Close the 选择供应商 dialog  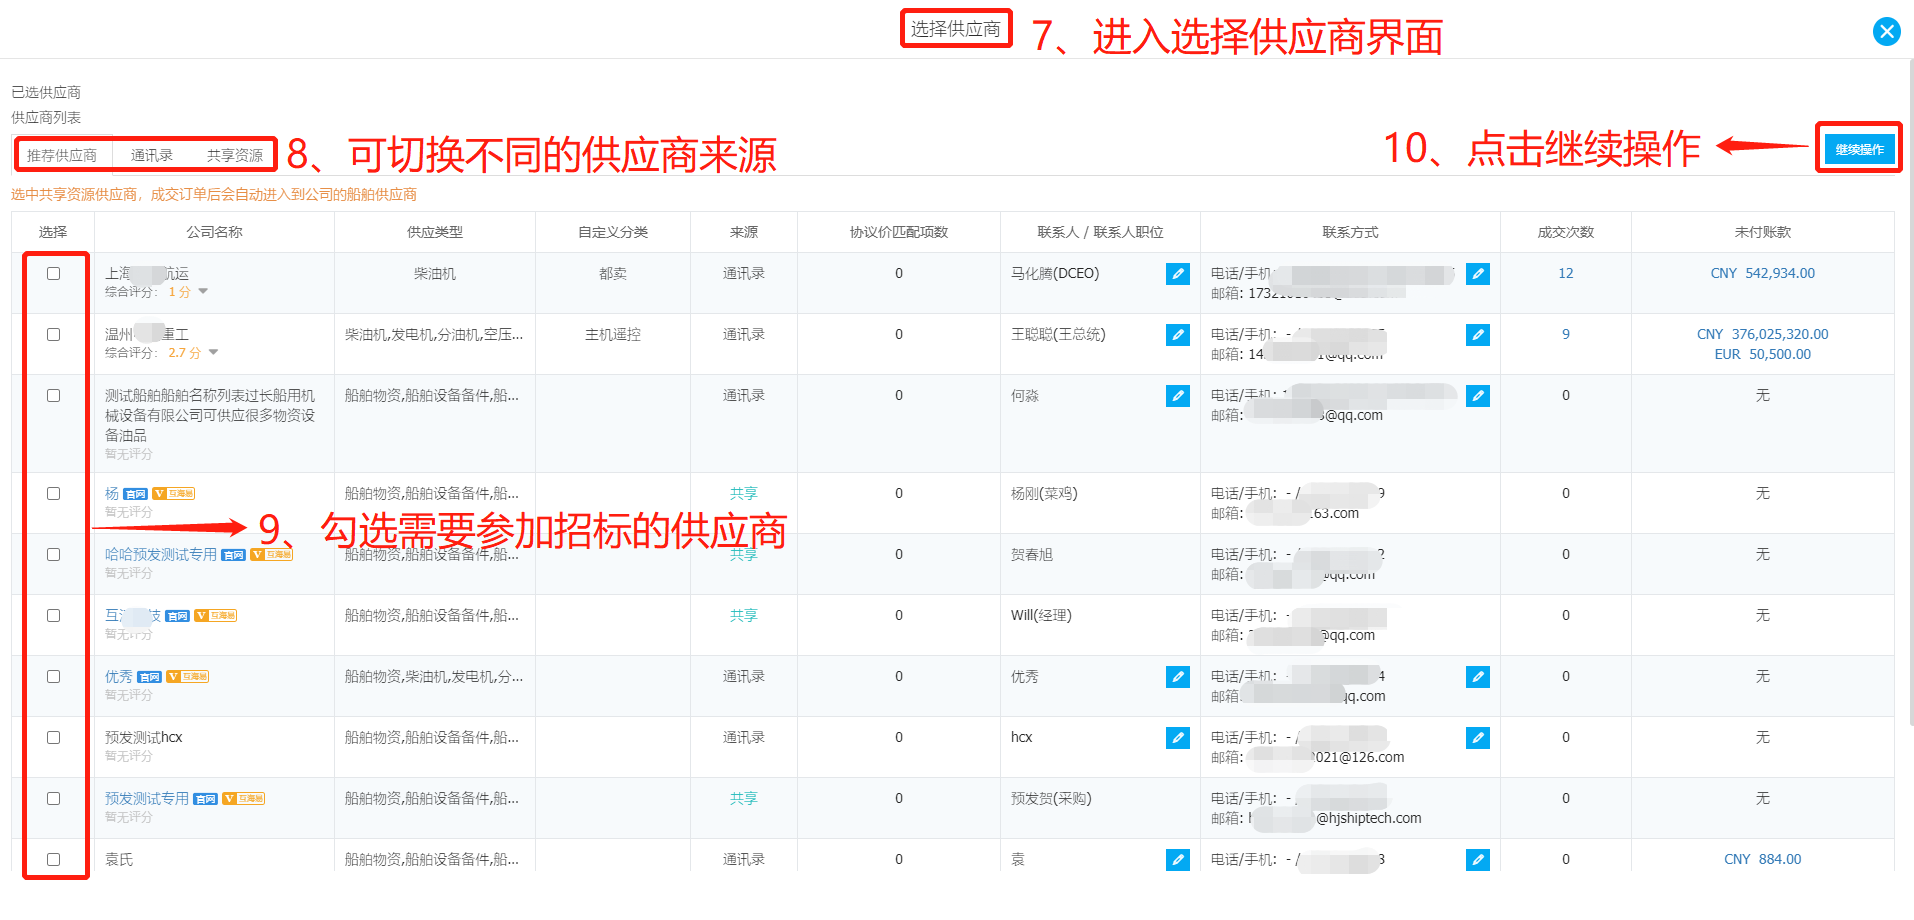[x=1886, y=32]
